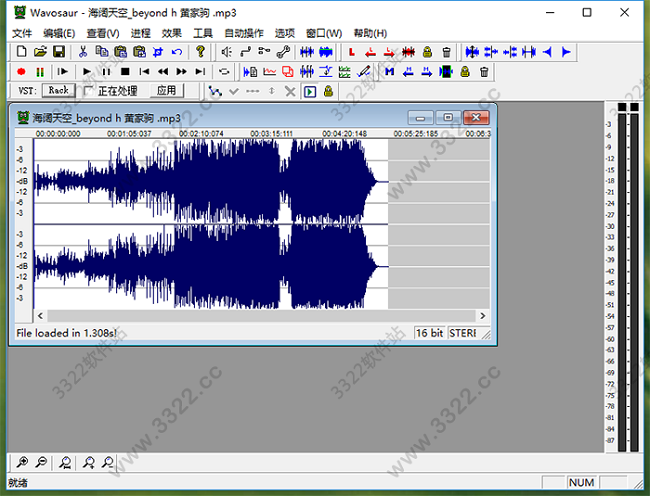Click timeline at 00:04:20:148 marker
Viewport: 650px width, 496px height.
pyautogui.click(x=344, y=133)
